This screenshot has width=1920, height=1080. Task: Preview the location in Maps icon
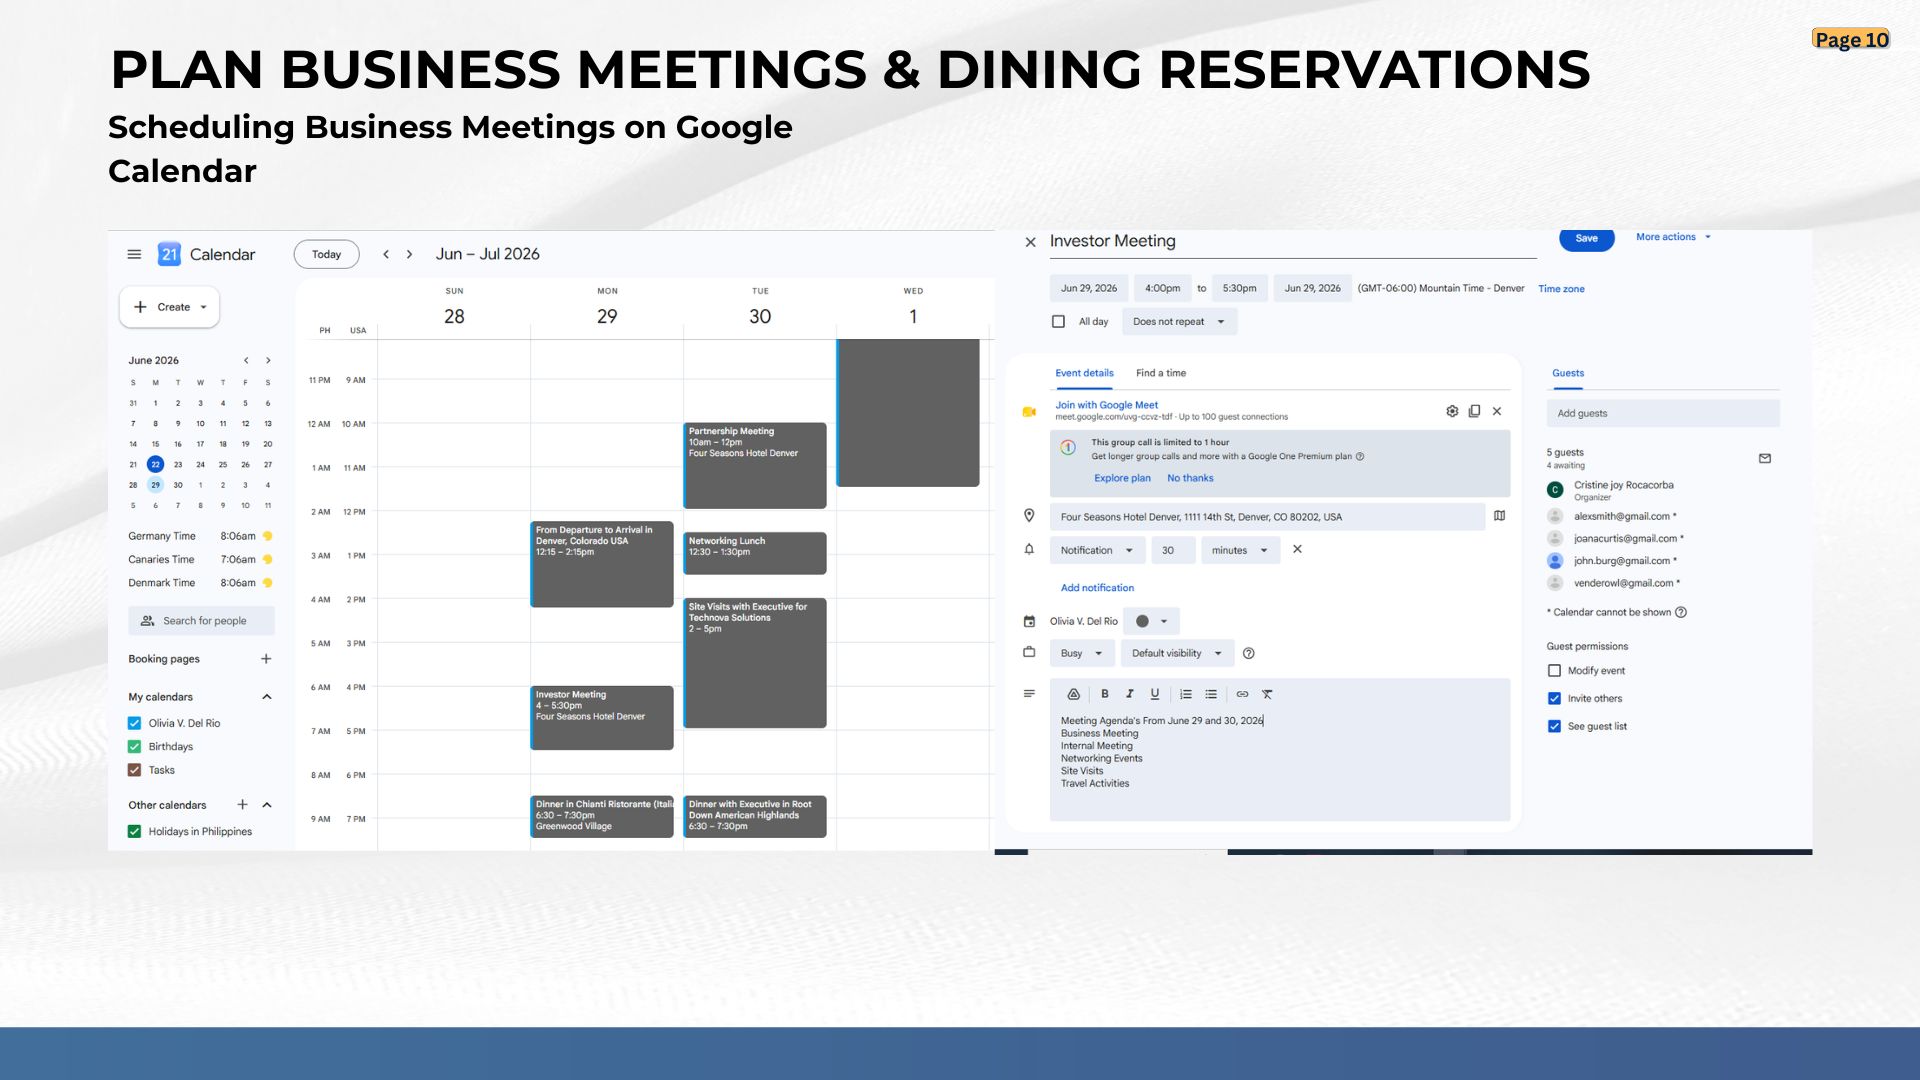click(1499, 516)
